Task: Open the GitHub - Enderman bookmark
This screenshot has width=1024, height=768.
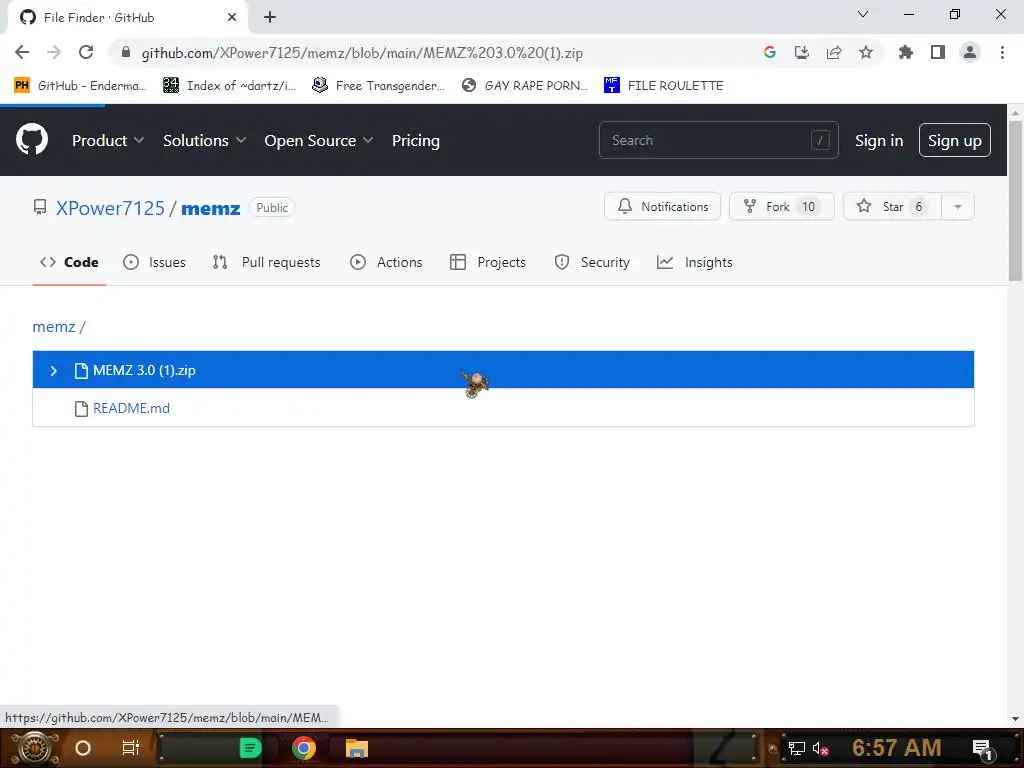Action: click(80, 86)
